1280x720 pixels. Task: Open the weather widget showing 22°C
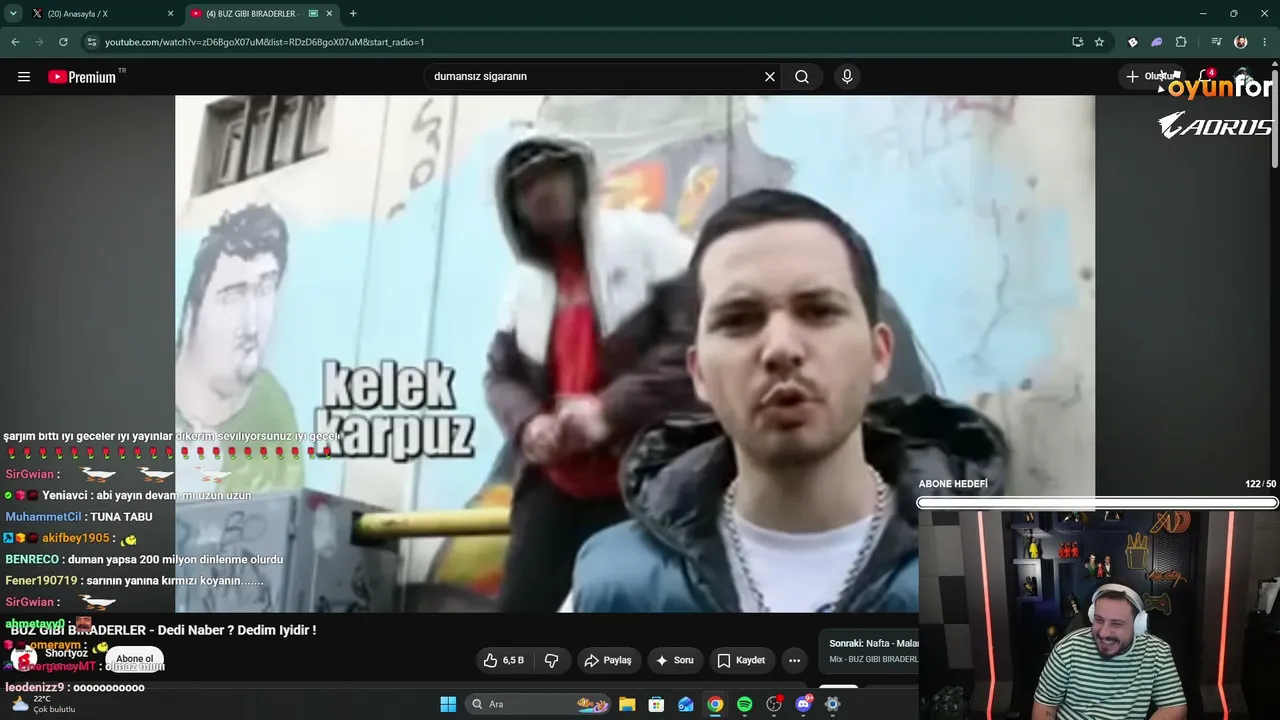tap(42, 704)
